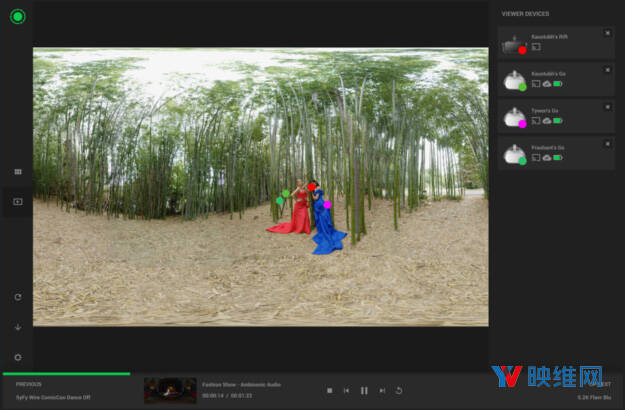The image size is (625, 410).
Task: Restart the video with the replay icon
Action: tap(399, 391)
